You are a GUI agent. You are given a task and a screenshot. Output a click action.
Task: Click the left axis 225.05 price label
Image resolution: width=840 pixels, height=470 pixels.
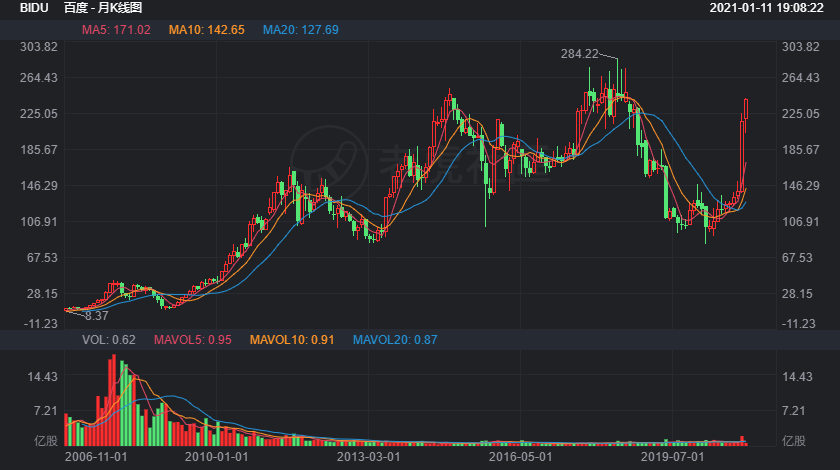tap(39, 114)
